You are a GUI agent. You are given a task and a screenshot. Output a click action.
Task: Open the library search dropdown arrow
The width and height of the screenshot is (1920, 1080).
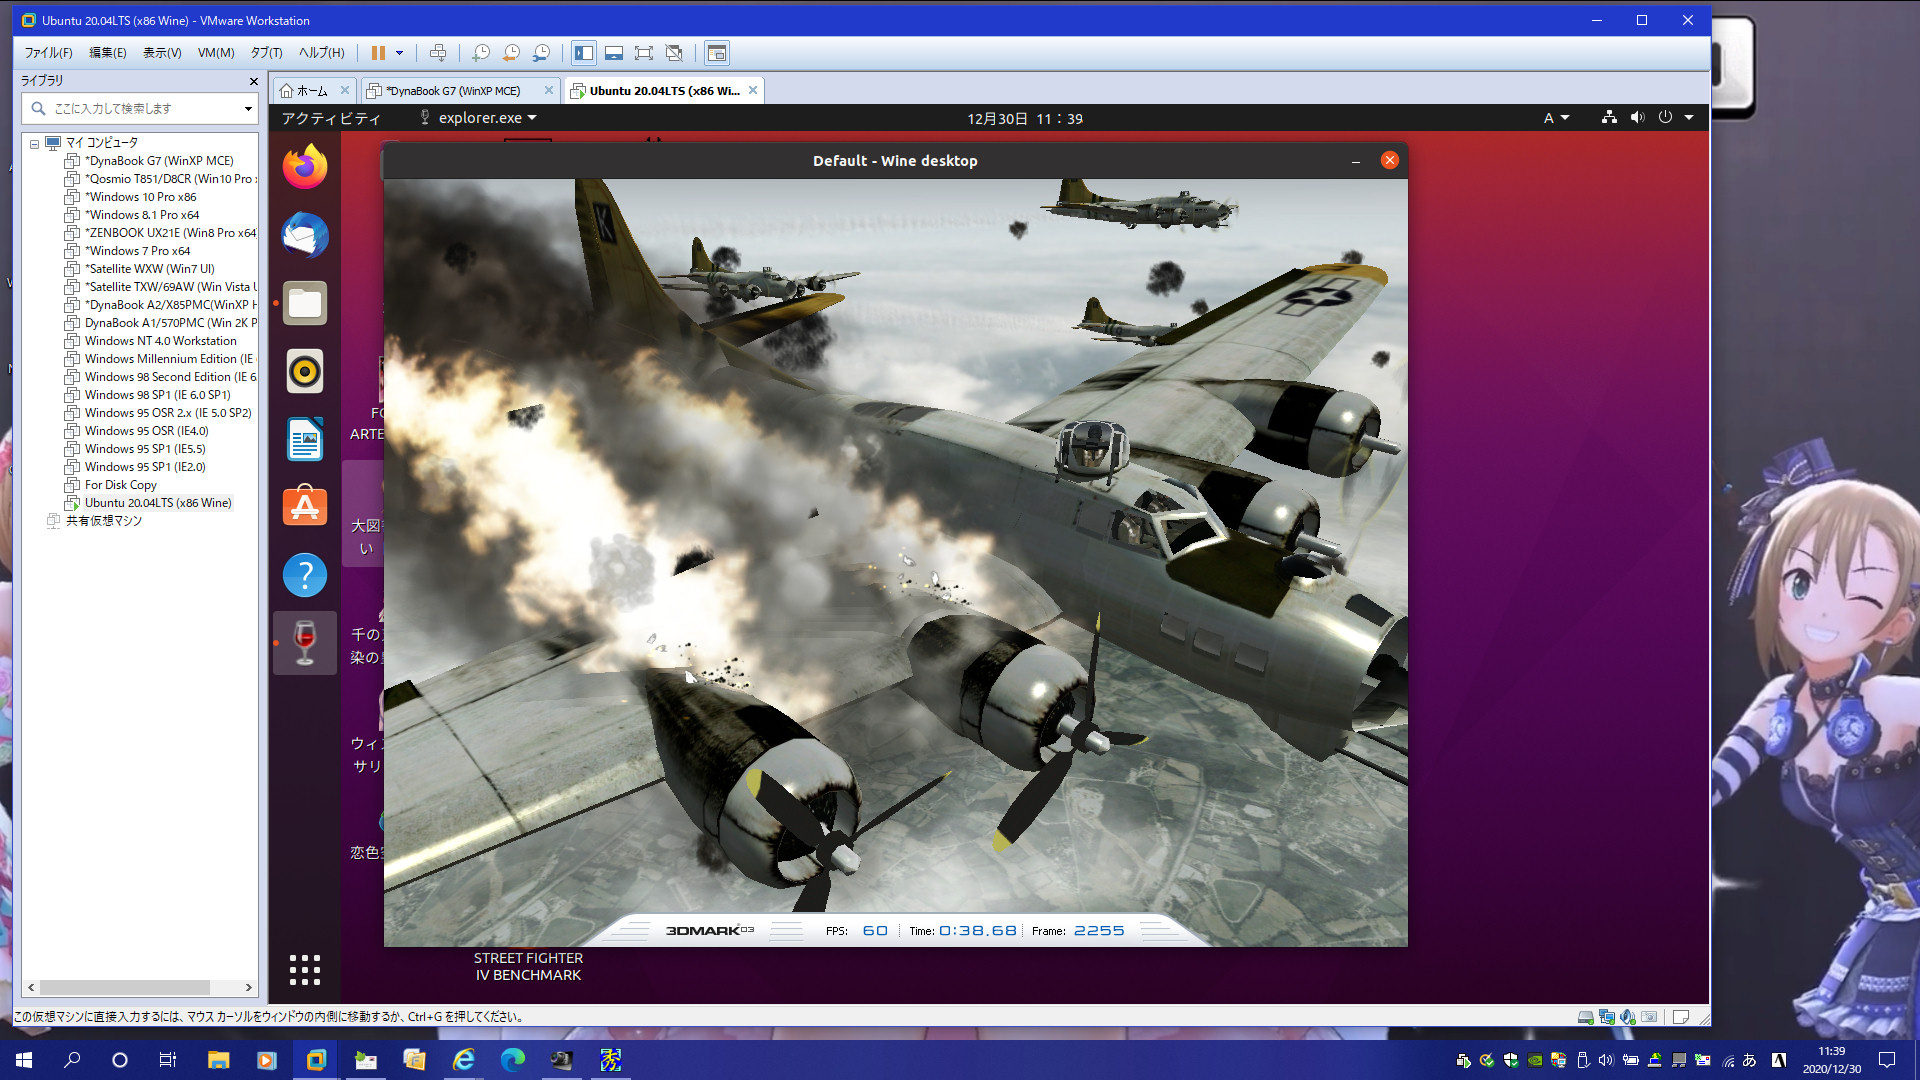tap(248, 108)
